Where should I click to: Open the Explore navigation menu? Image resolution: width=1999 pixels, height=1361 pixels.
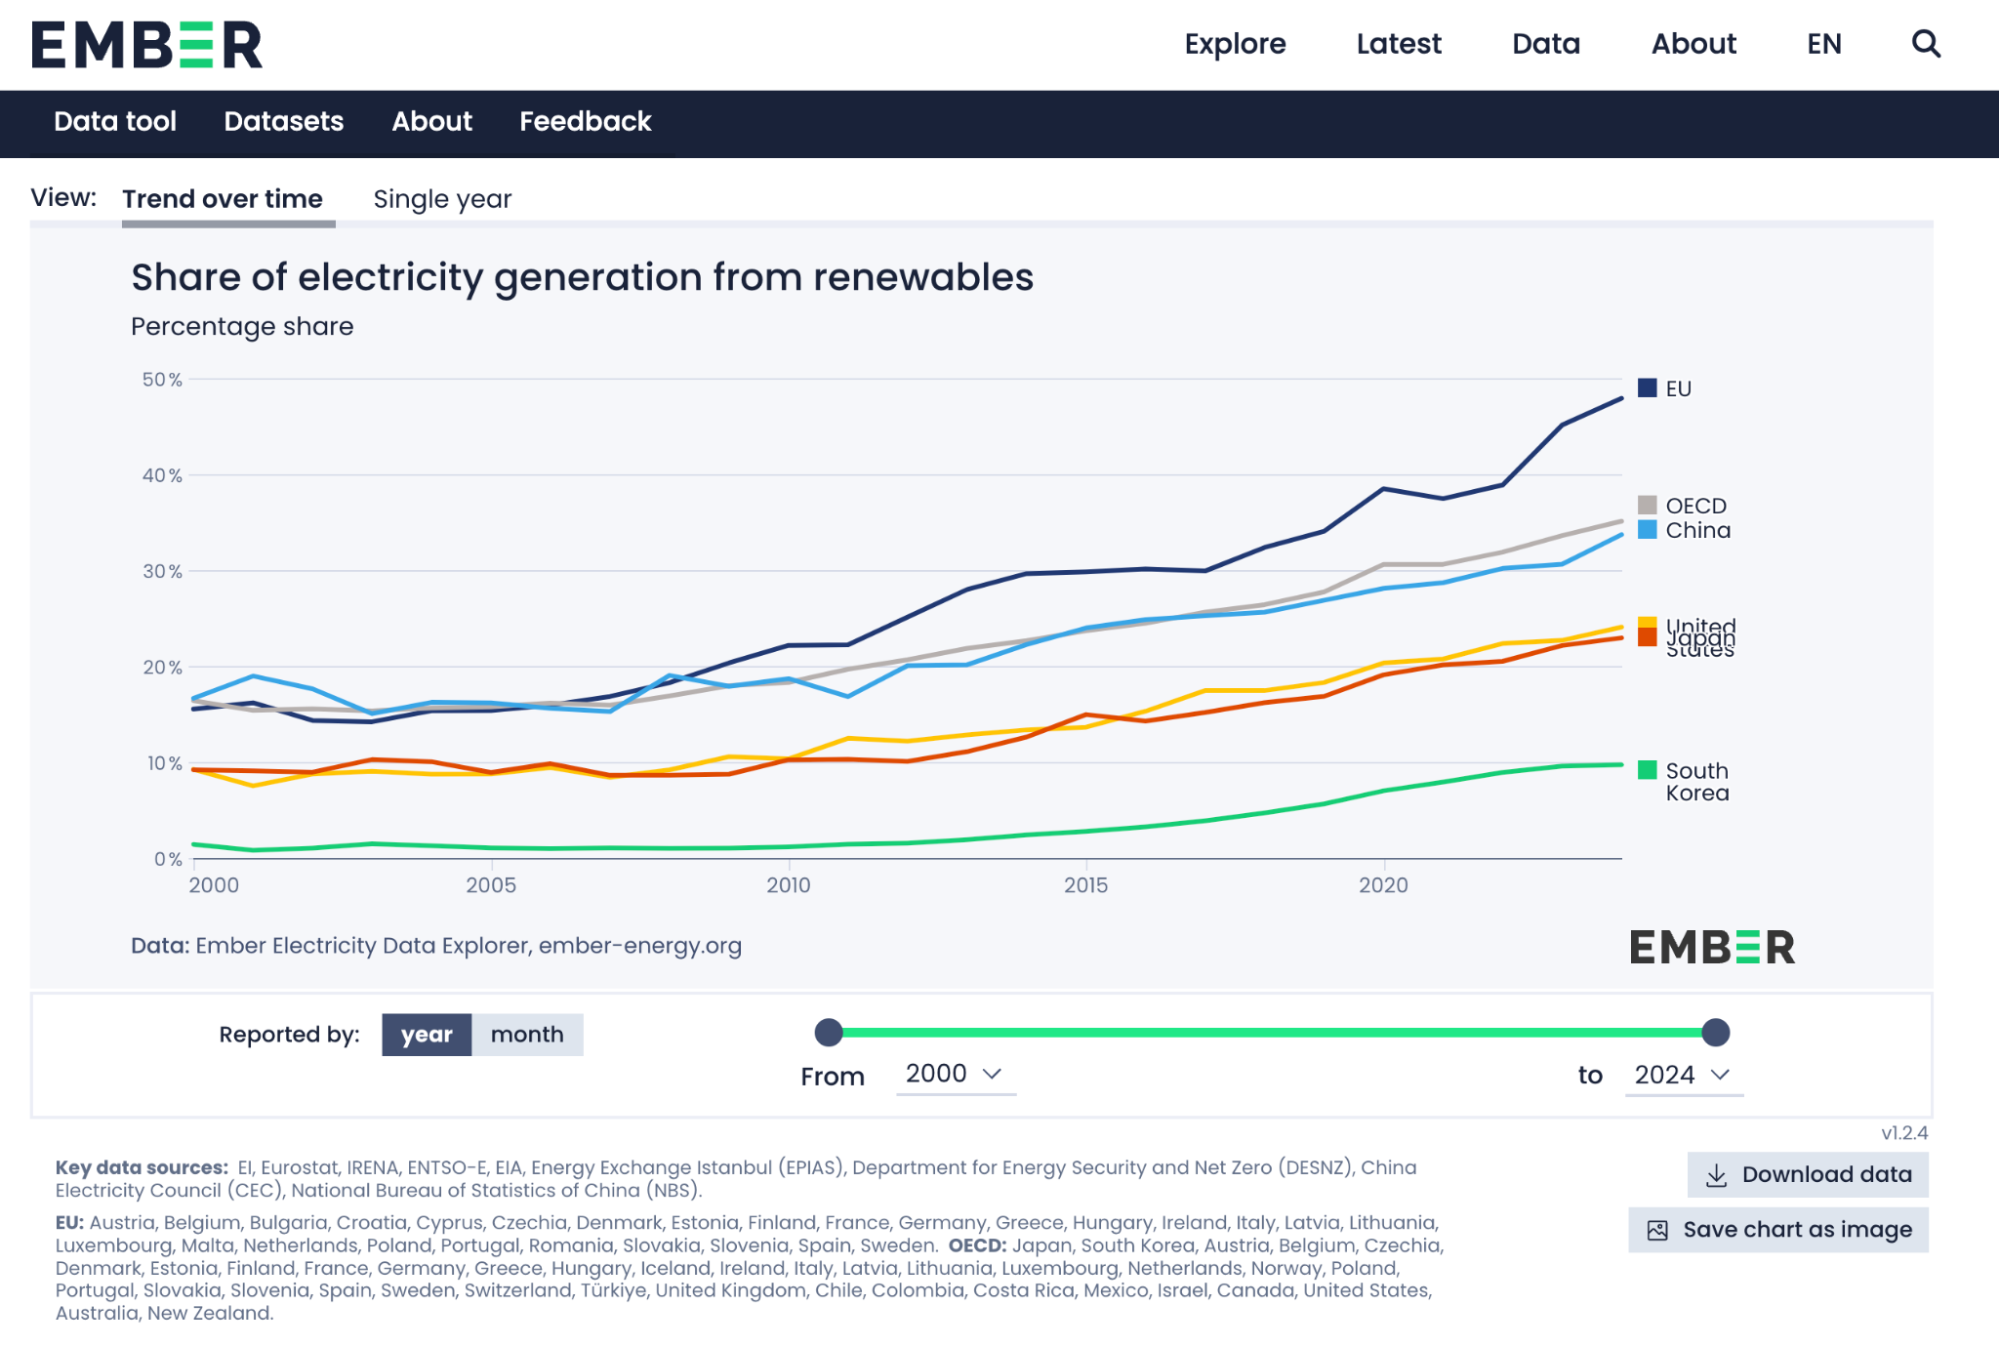1234,44
